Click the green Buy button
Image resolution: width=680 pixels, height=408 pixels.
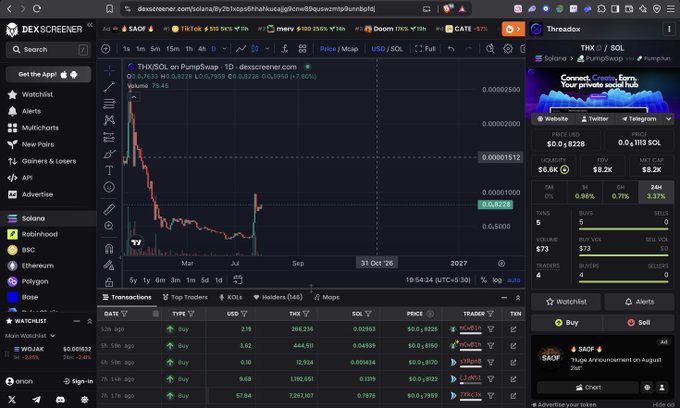coord(566,323)
